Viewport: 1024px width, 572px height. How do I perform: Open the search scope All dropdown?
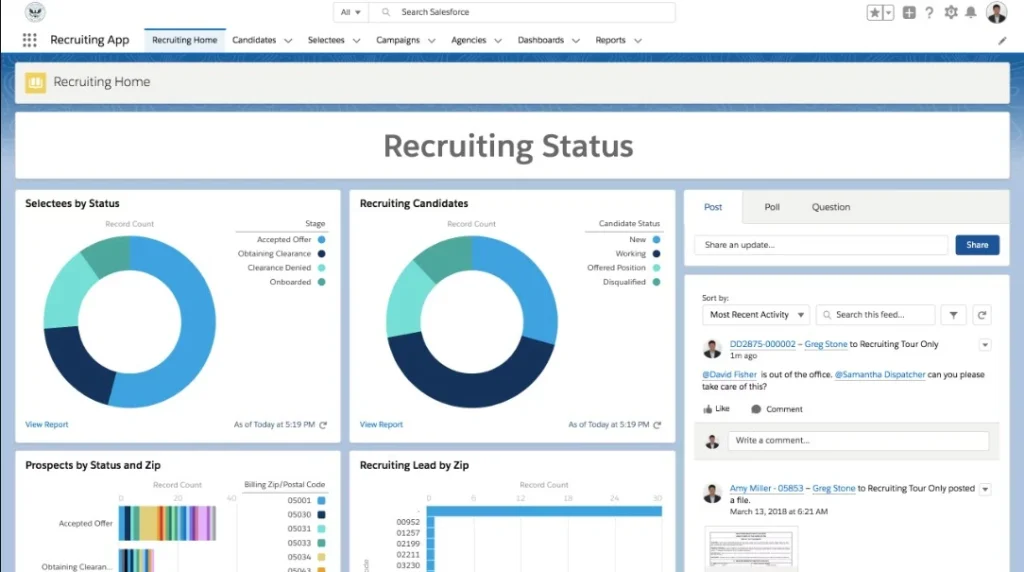coord(351,12)
